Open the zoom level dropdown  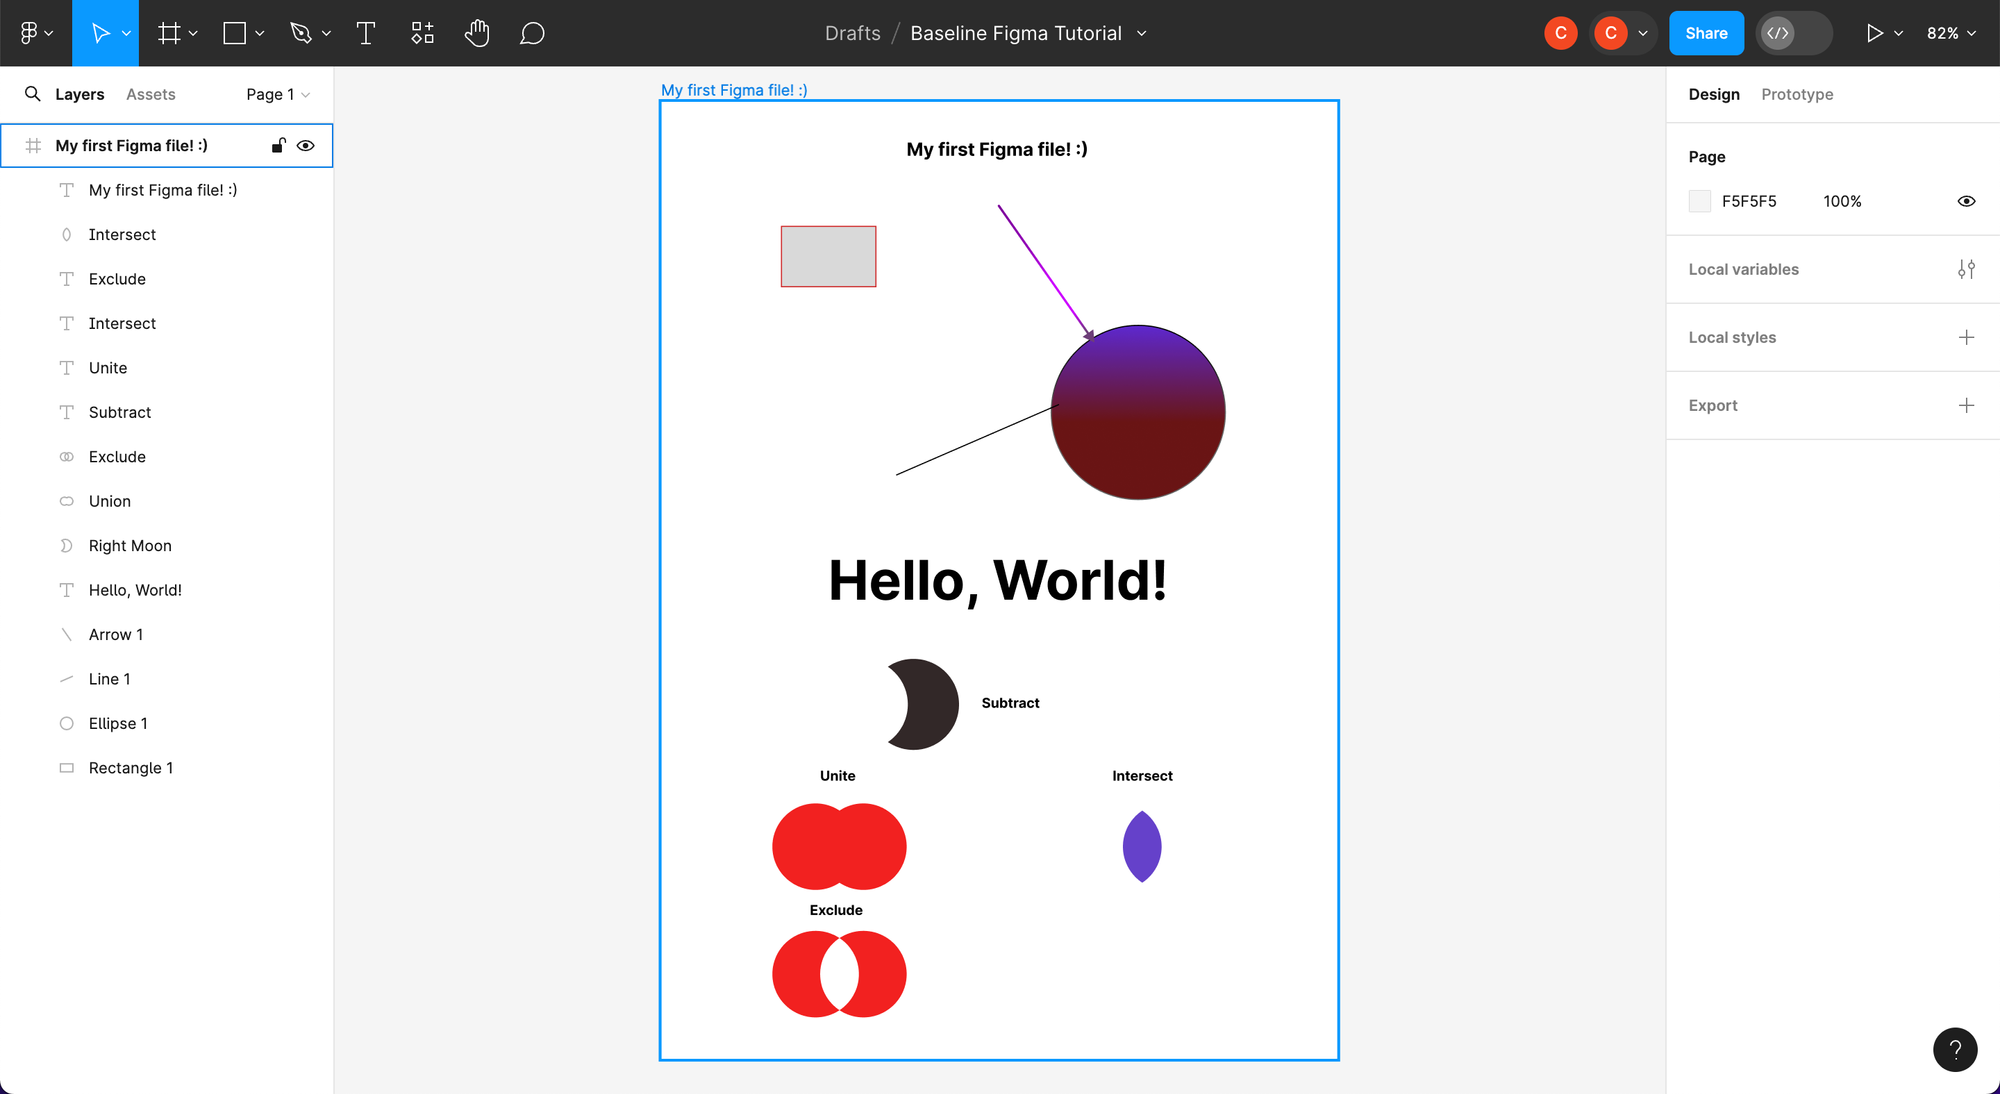click(1951, 33)
